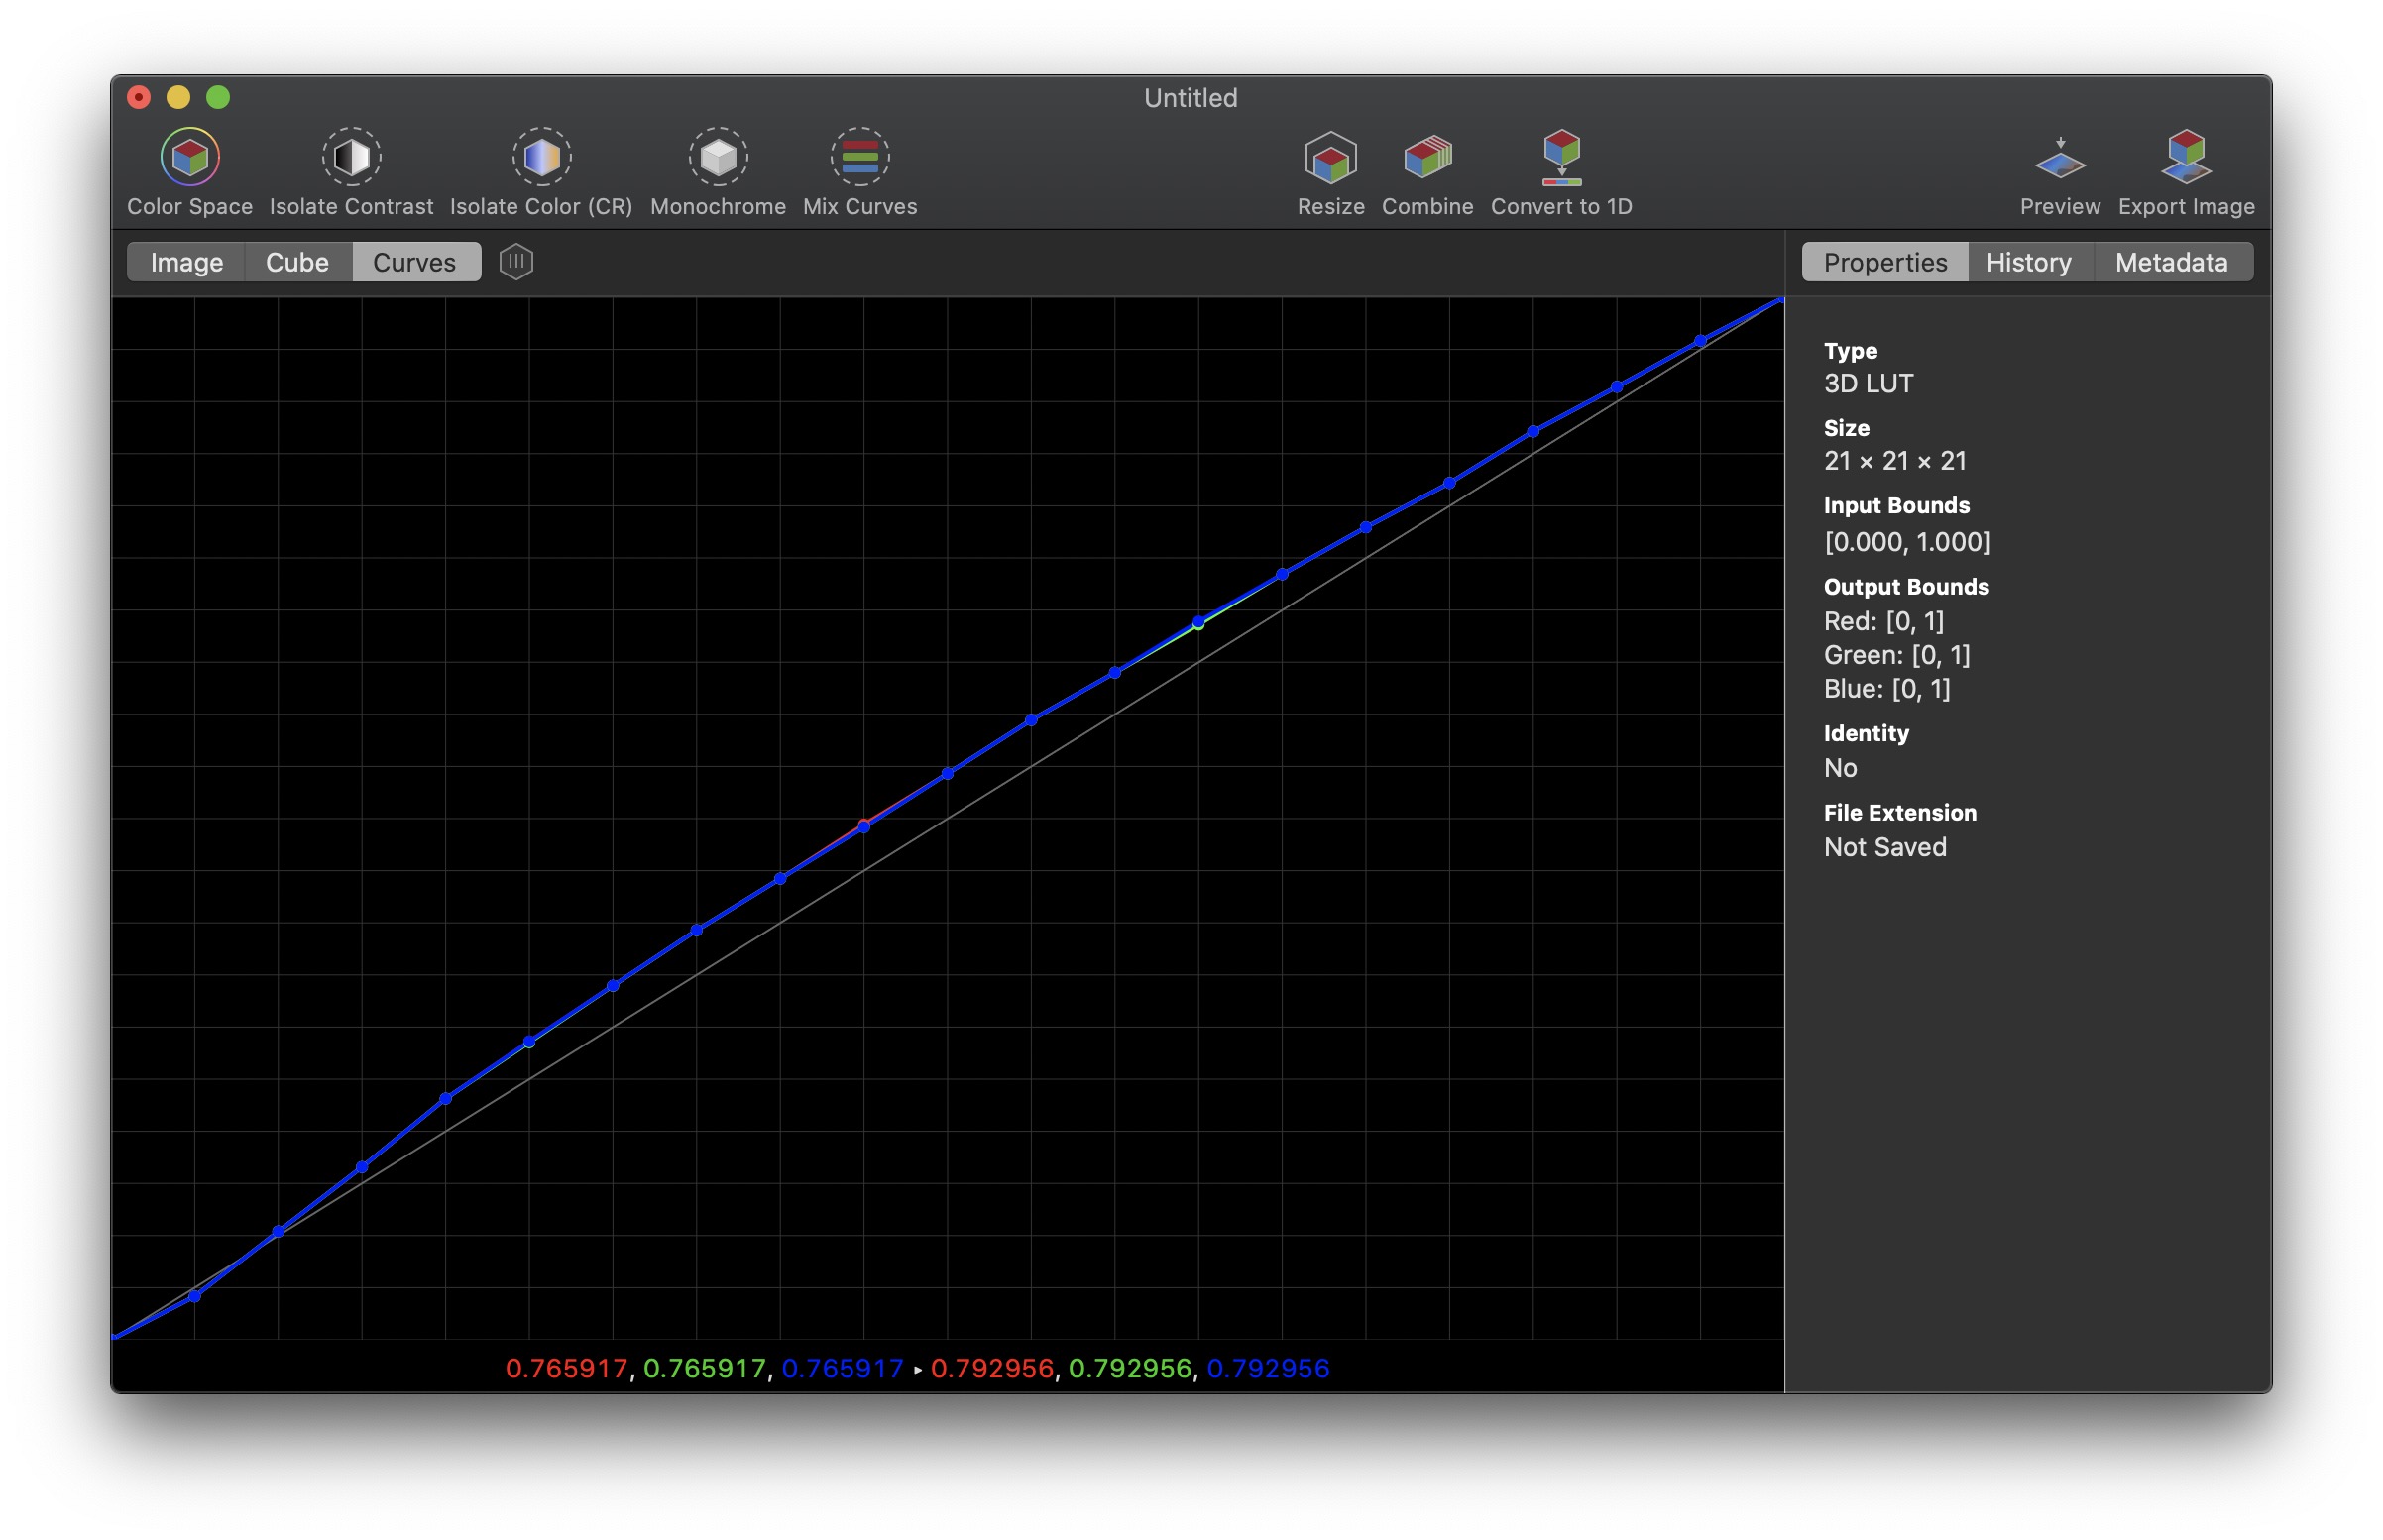
Task: Click the blue output value 0.792956
Action: (1268, 1368)
